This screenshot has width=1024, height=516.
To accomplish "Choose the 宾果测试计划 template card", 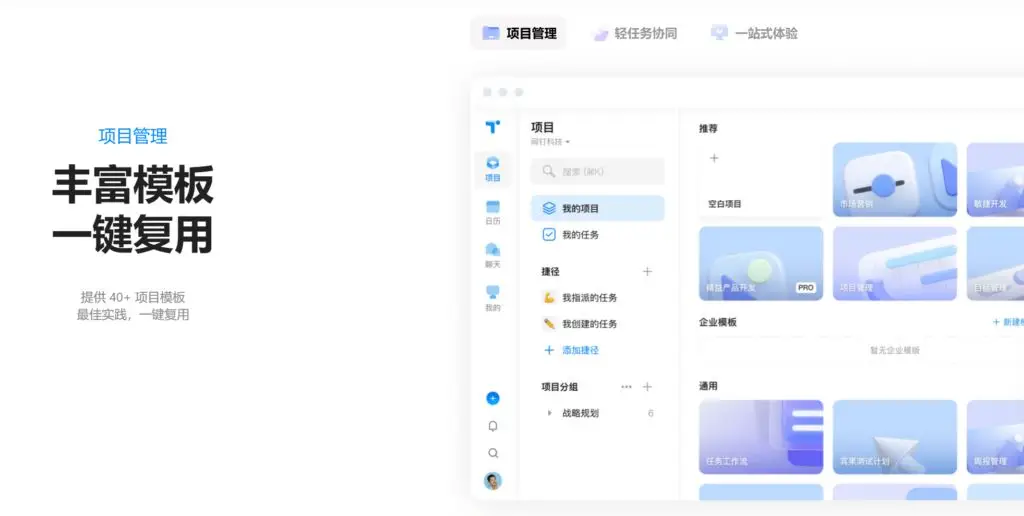I will click(895, 437).
